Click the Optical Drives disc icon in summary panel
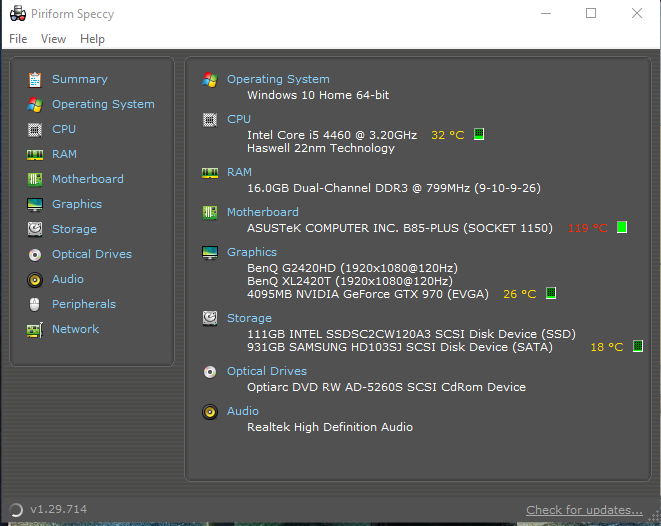Screen dimensions: 661x526 [x=210, y=372]
